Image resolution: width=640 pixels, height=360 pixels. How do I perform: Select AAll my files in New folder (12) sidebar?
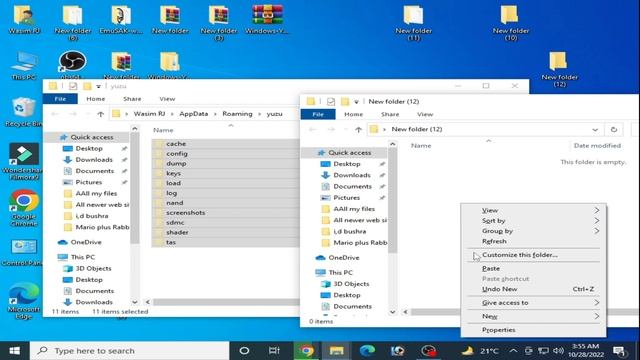pyautogui.click(x=354, y=209)
